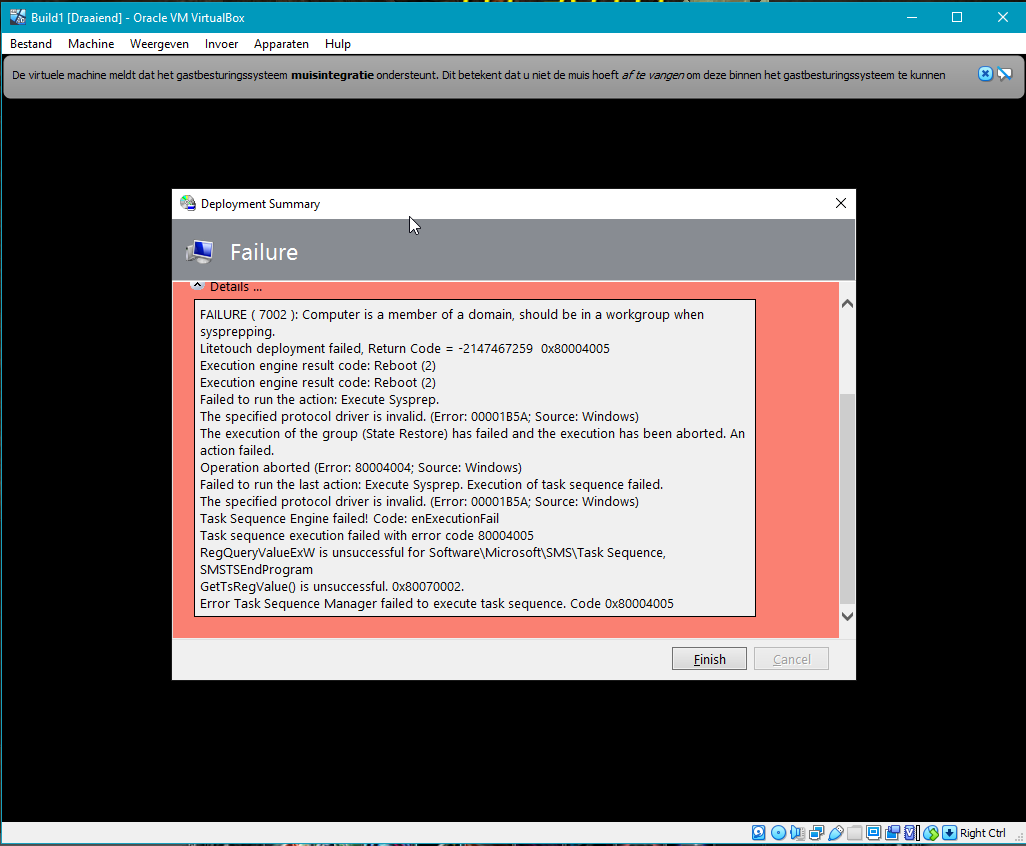This screenshot has height=846, width=1026.
Task: Open hard disk activity indicator in status bar
Action: point(758,832)
